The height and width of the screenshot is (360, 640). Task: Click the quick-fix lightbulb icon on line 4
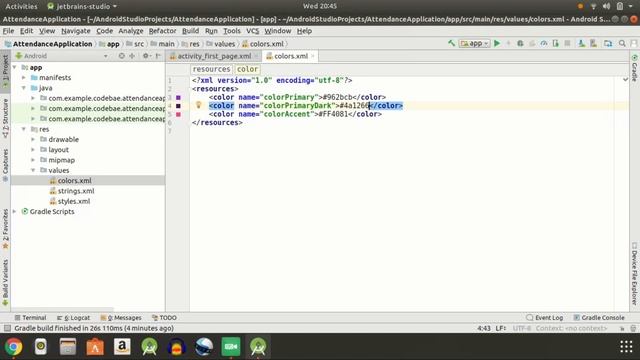pyautogui.click(x=199, y=105)
